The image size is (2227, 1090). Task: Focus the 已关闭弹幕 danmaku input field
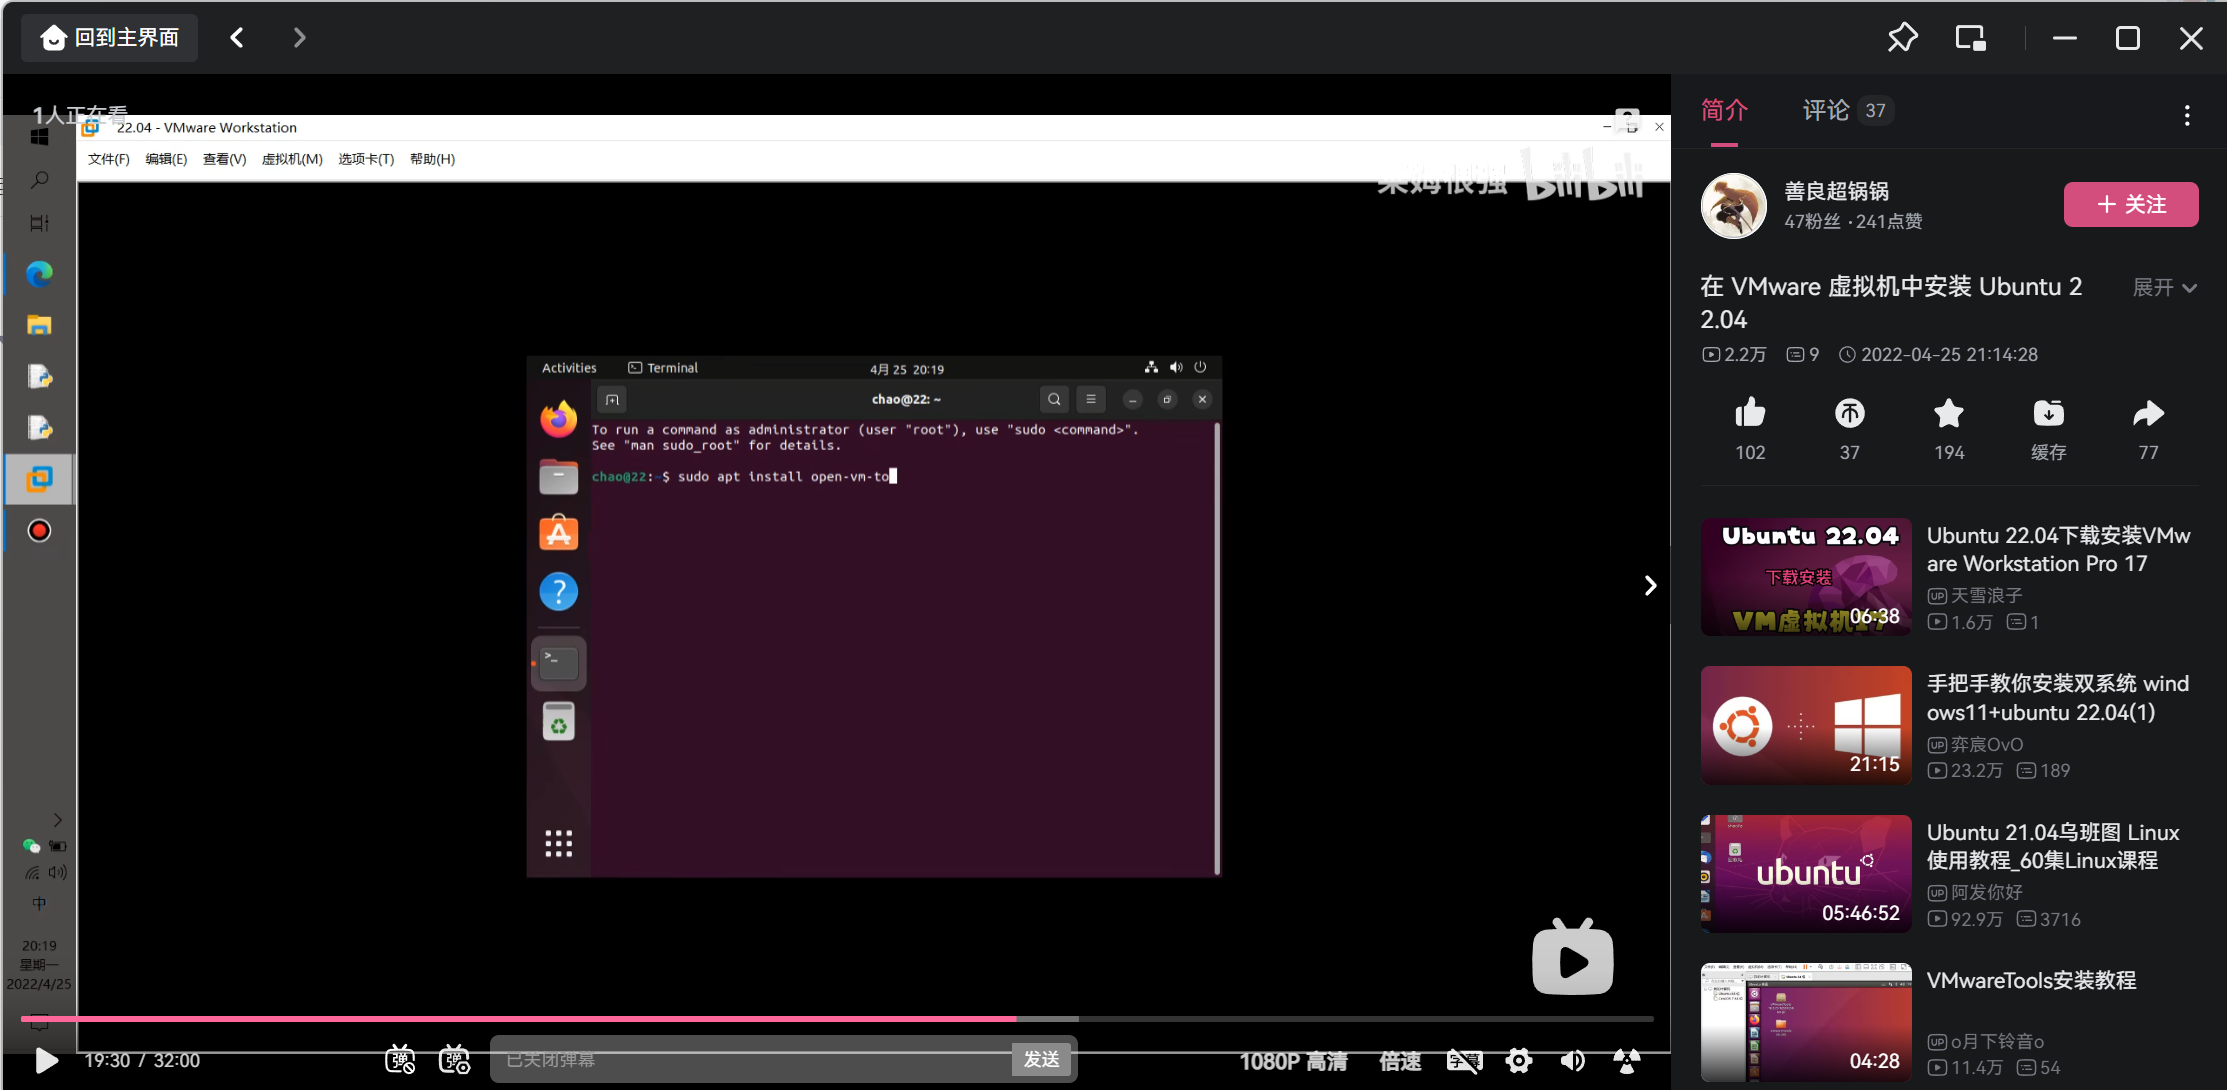point(751,1060)
